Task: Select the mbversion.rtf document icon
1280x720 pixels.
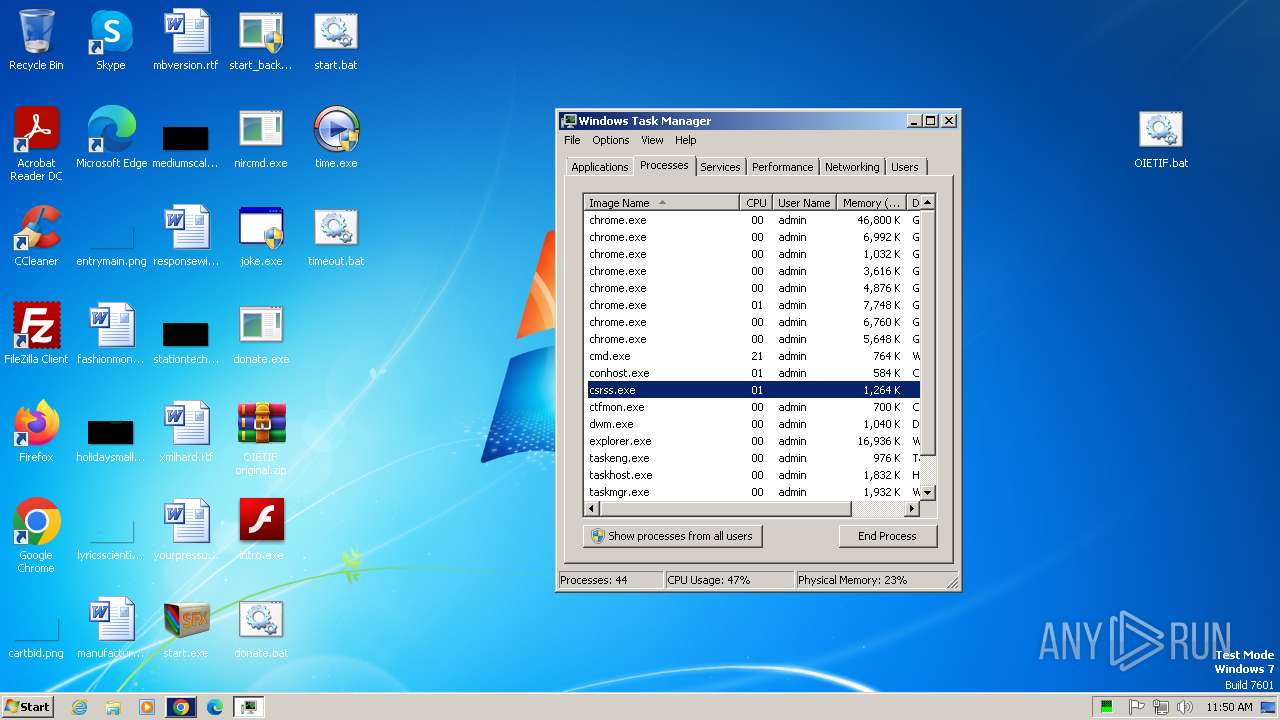Action: coord(186,40)
